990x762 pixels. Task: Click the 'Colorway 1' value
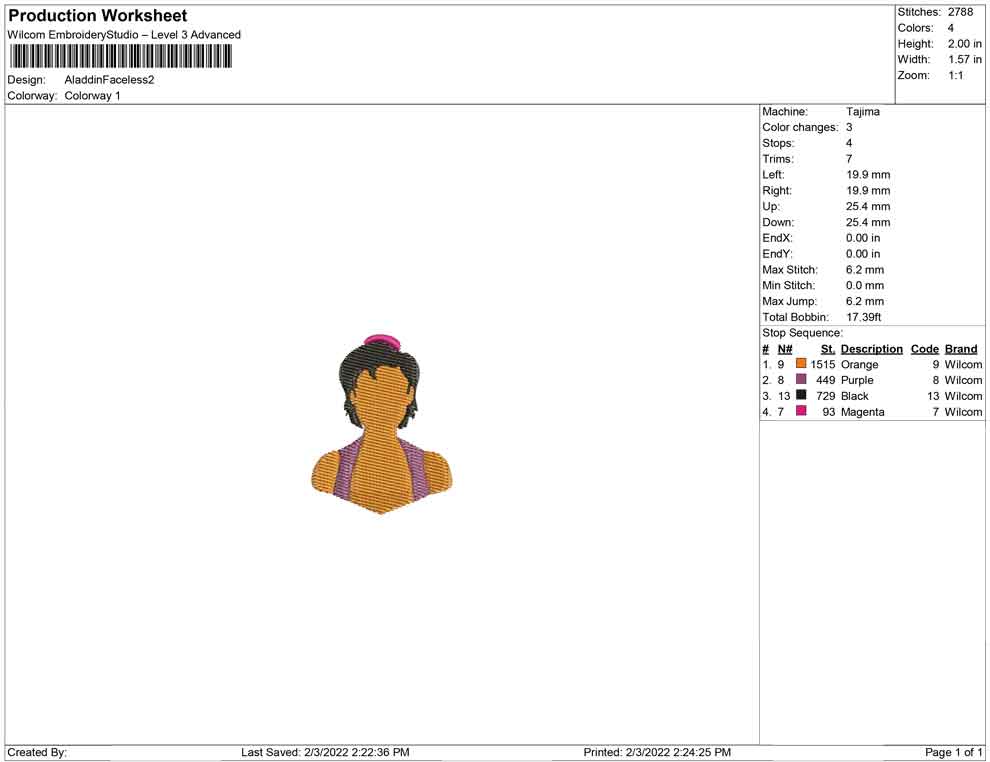coord(92,96)
